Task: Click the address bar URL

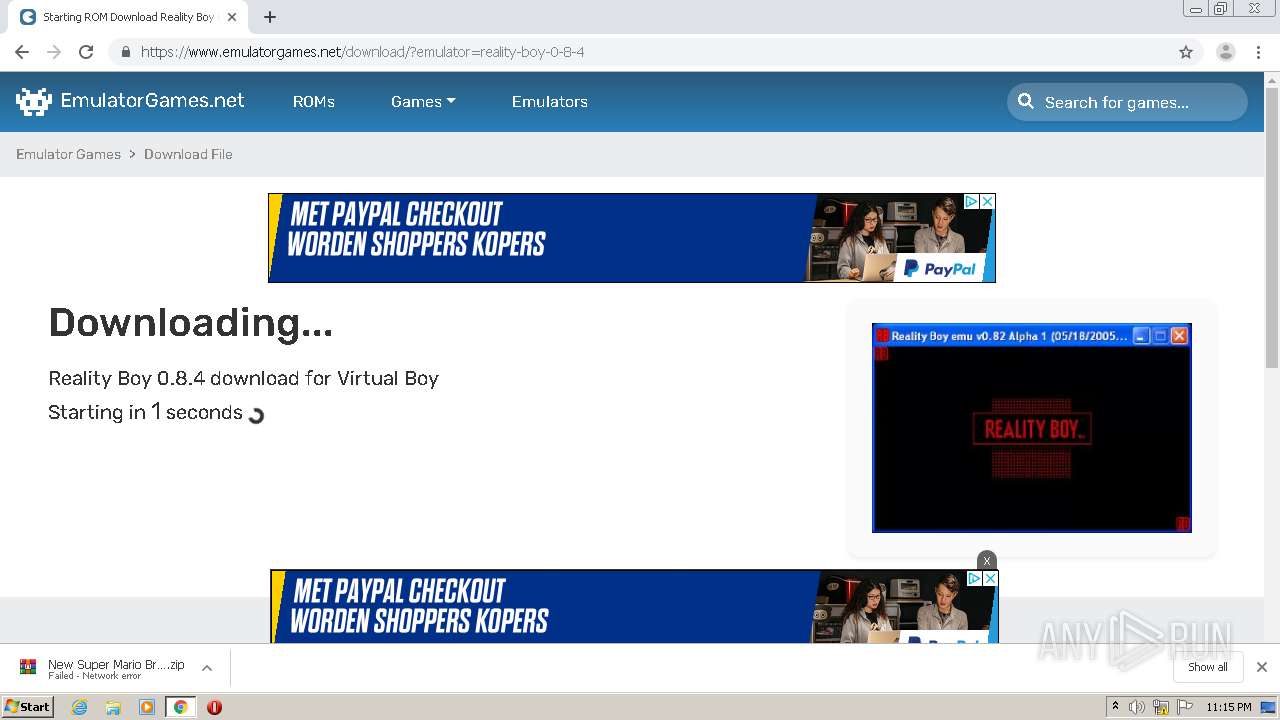Action: [x=362, y=52]
